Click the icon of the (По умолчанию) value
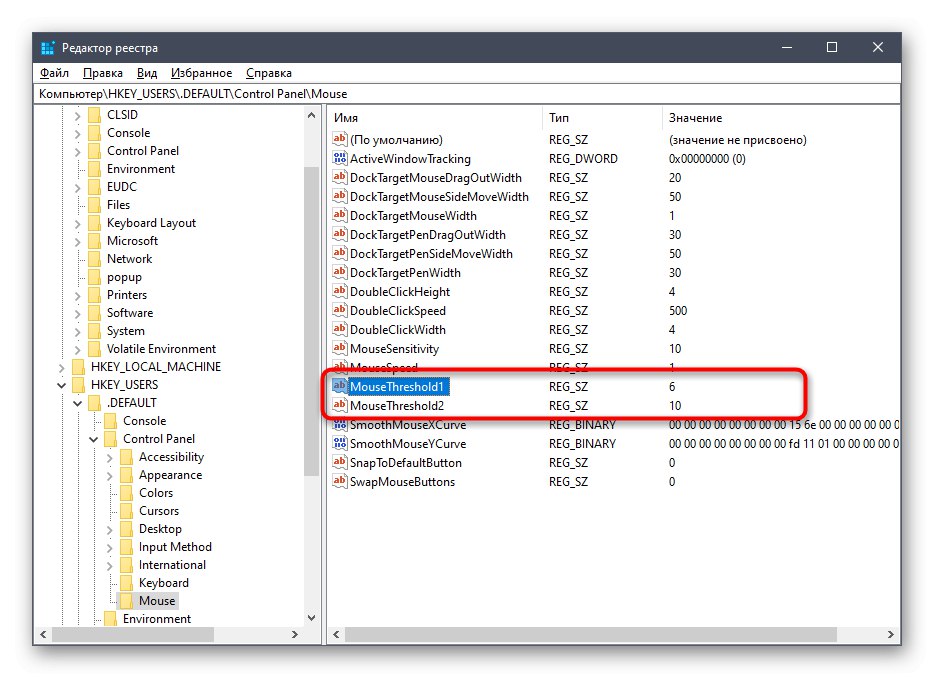This screenshot has width=934, height=678. [x=340, y=139]
